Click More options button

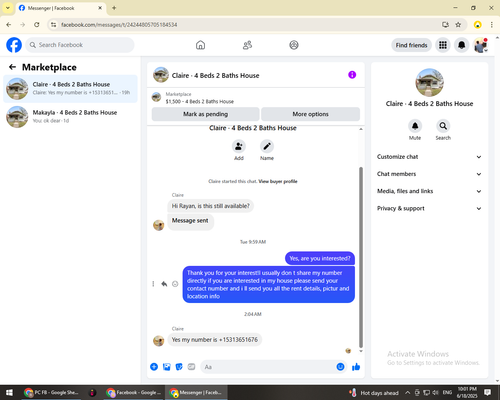click(x=310, y=114)
